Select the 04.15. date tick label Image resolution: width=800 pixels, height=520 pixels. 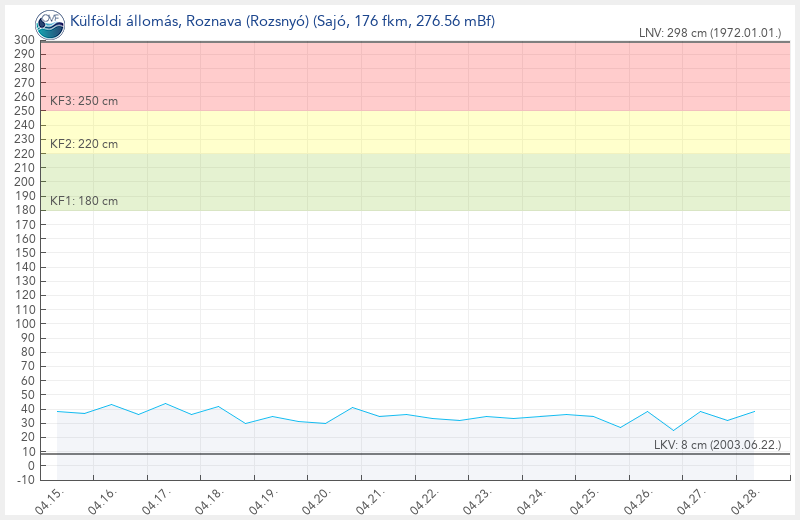tap(48, 499)
